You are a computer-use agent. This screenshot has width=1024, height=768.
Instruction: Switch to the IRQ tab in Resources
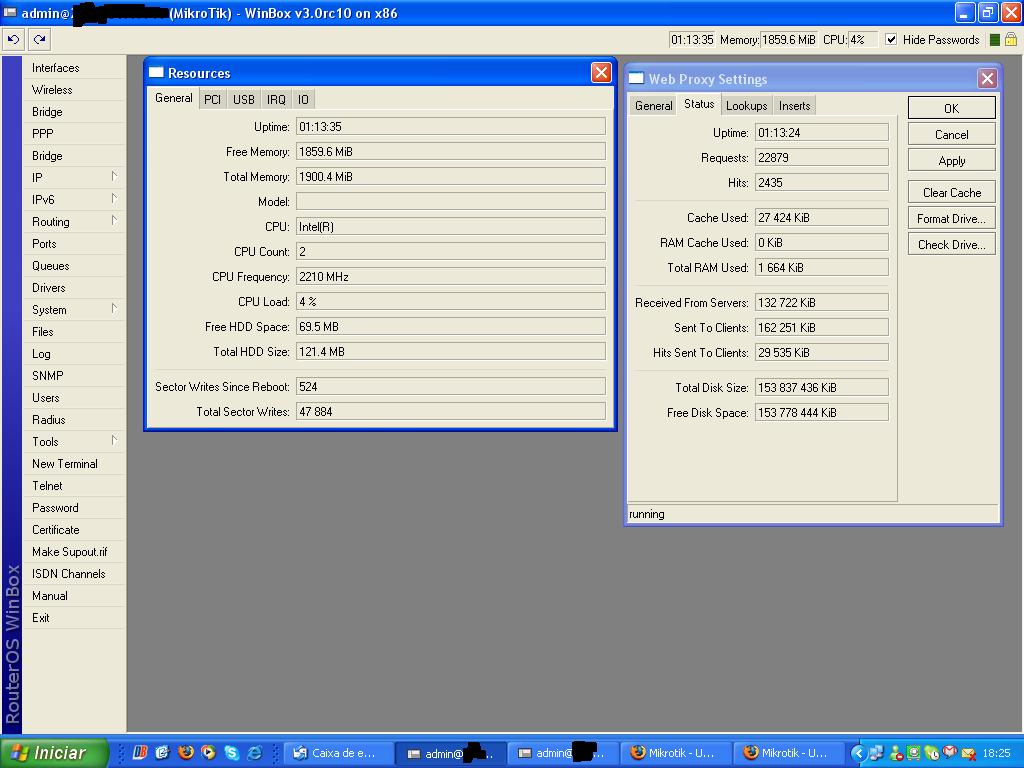276,99
